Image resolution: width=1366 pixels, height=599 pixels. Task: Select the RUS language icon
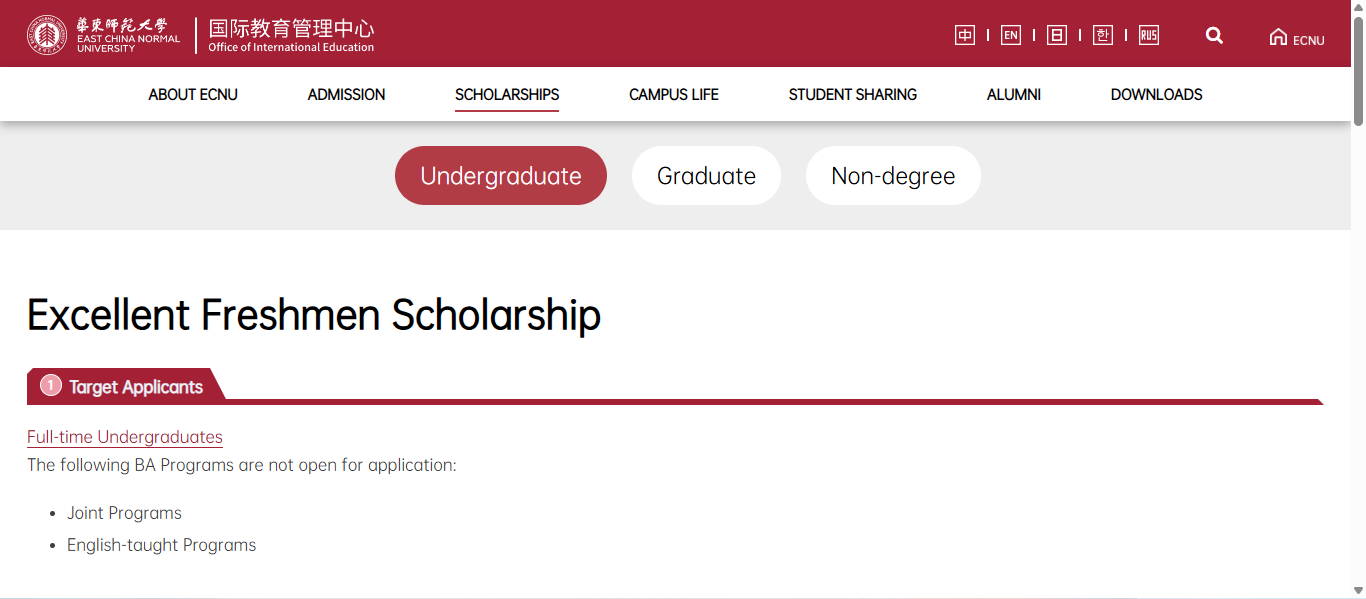coord(1148,34)
